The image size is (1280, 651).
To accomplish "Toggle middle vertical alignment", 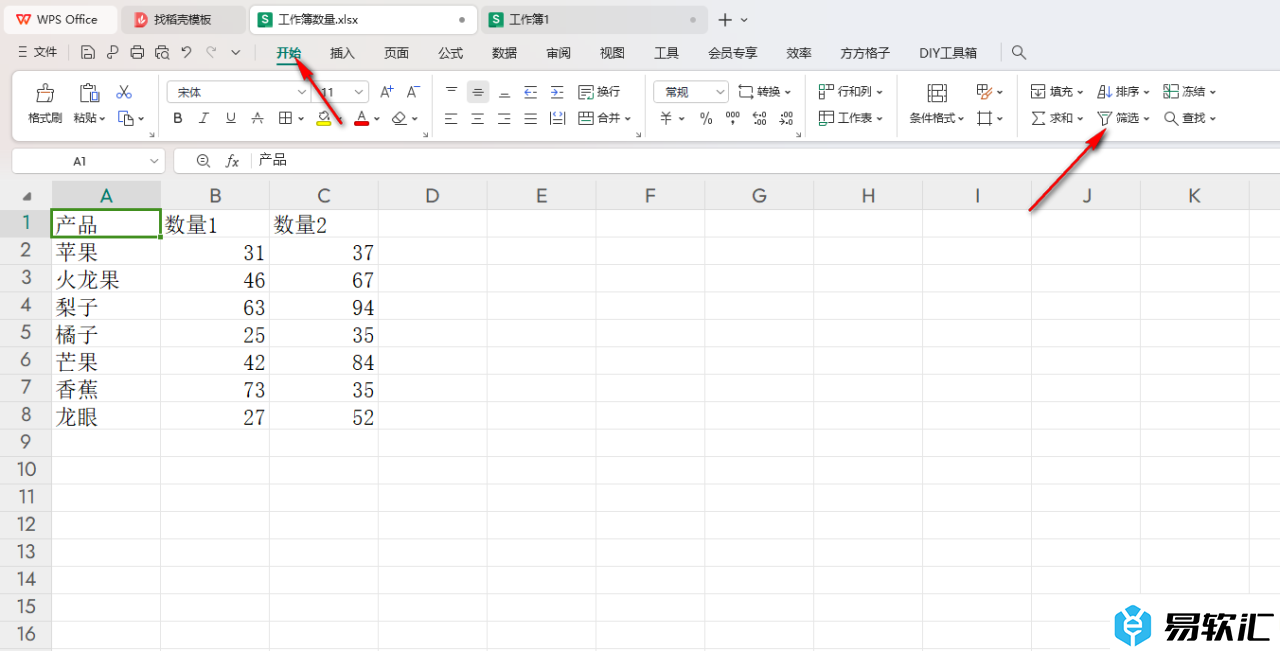I will pyautogui.click(x=478, y=92).
